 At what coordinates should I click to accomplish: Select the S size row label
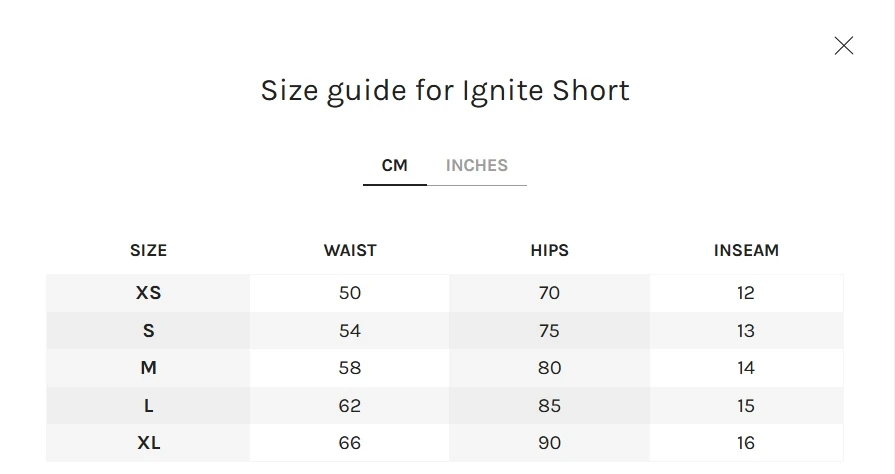(148, 331)
